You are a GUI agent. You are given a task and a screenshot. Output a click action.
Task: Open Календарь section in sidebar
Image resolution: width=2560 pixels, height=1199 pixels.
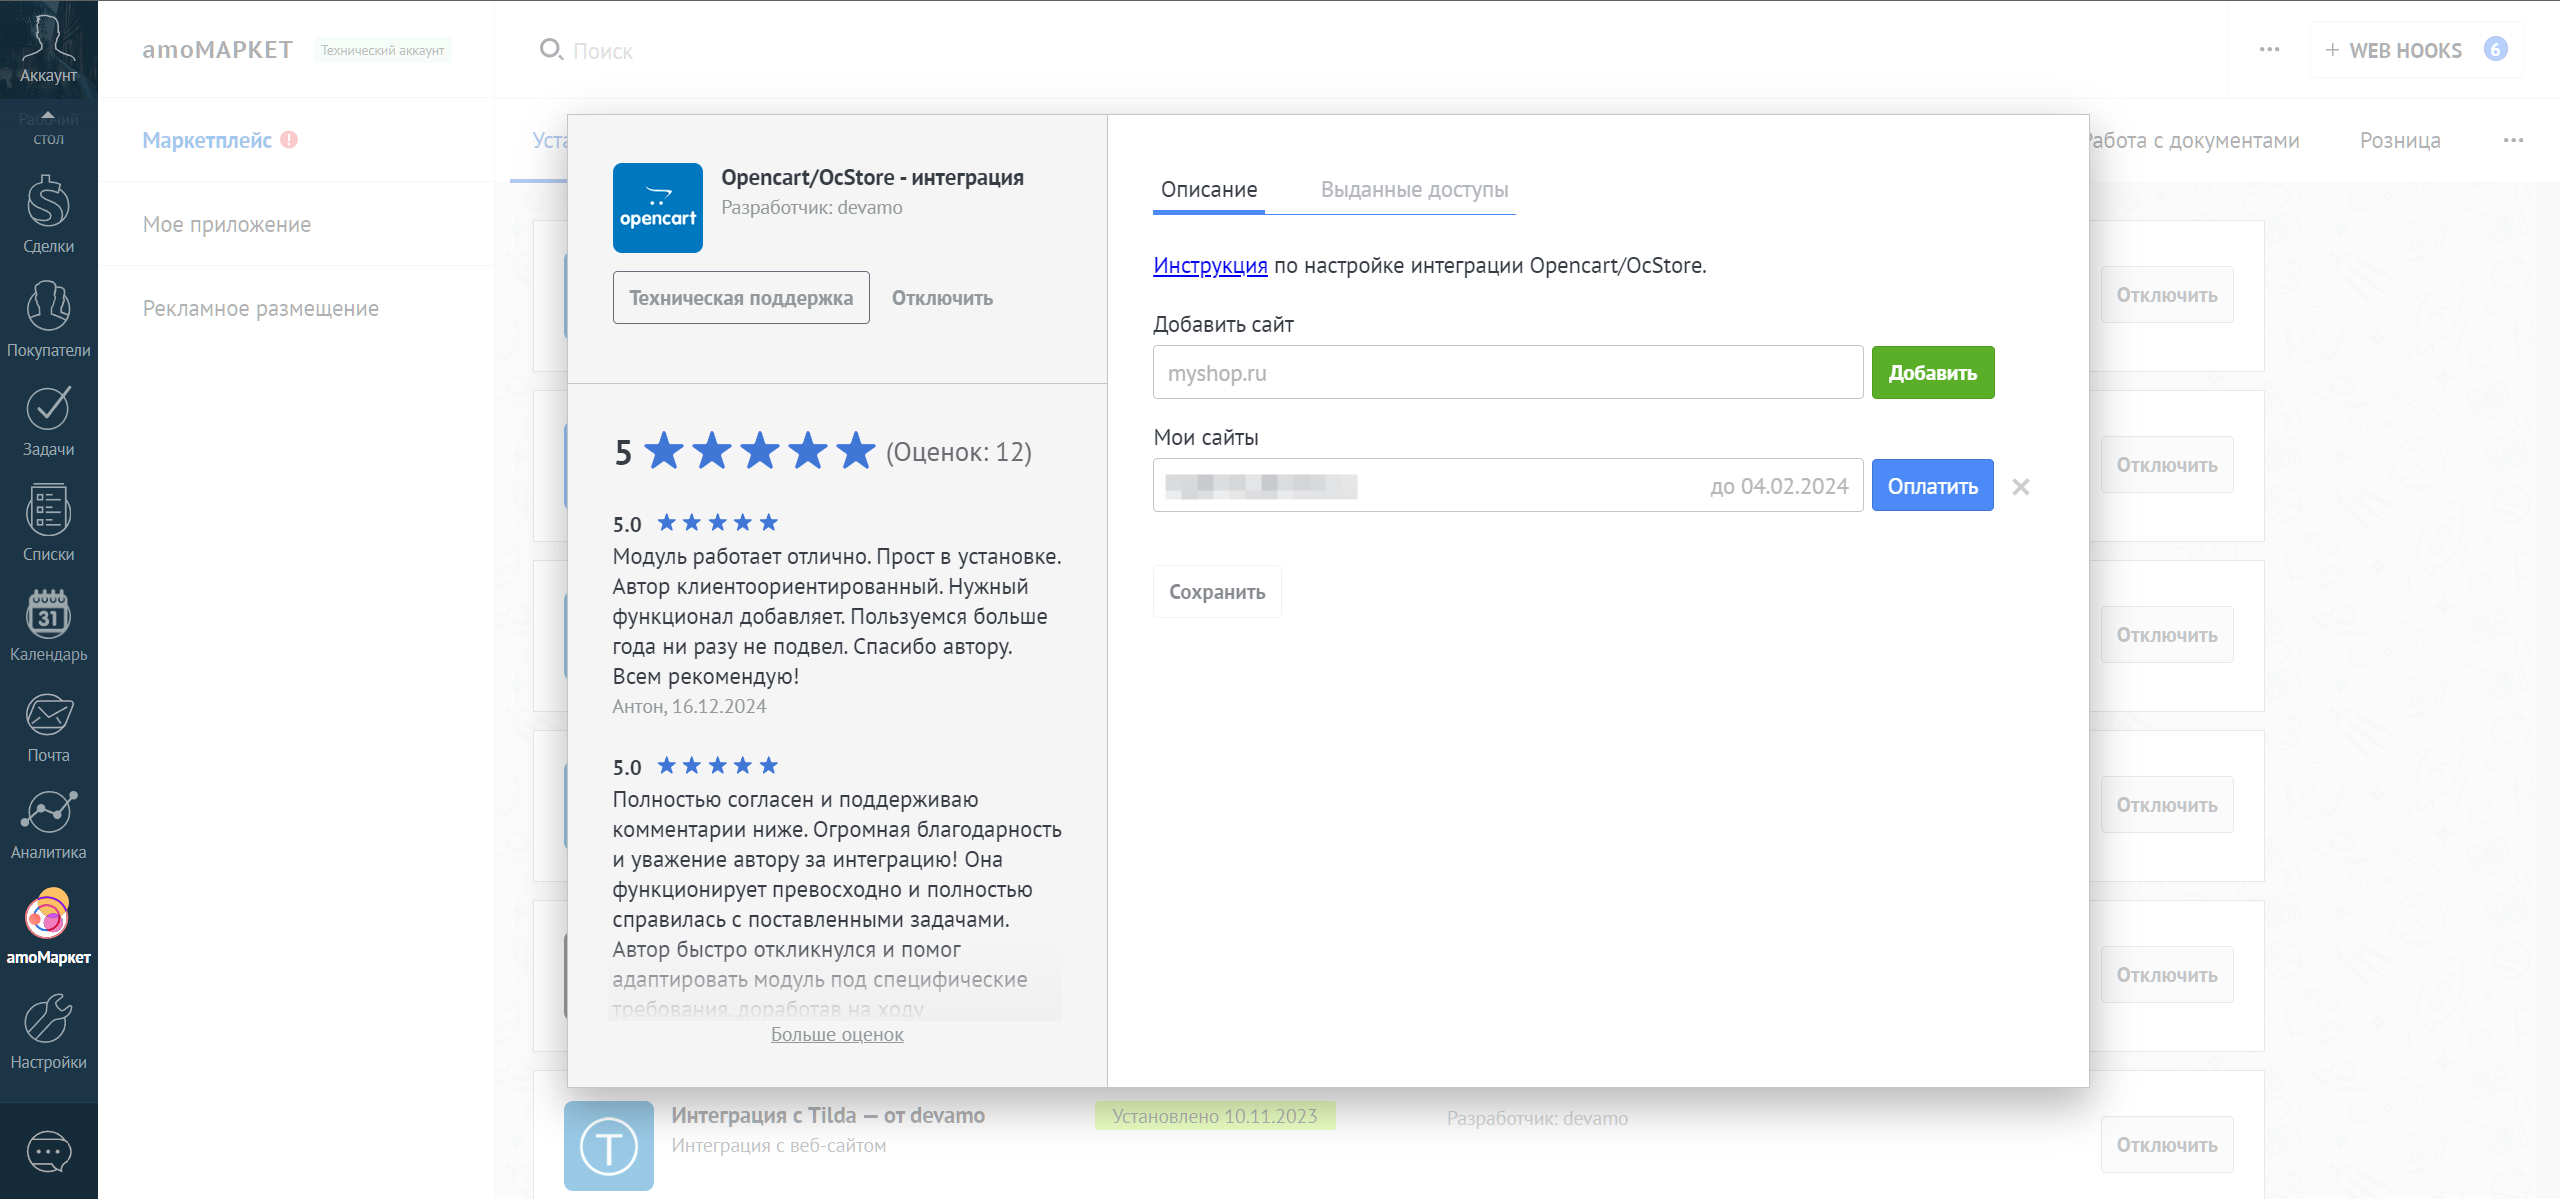tap(48, 626)
